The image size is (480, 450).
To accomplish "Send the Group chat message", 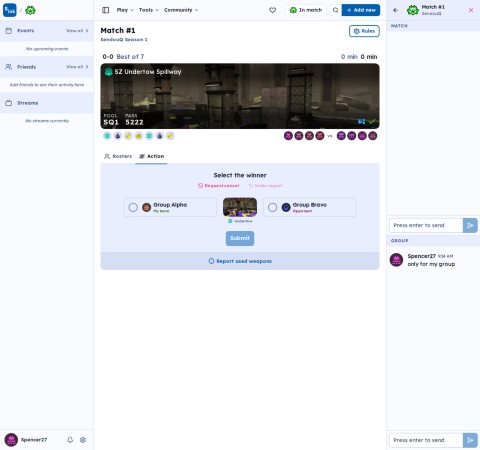I will point(470,440).
